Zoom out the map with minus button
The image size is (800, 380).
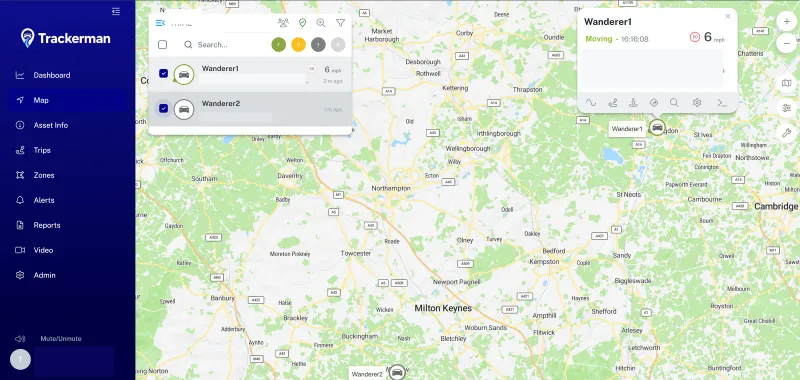pos(787,44)
